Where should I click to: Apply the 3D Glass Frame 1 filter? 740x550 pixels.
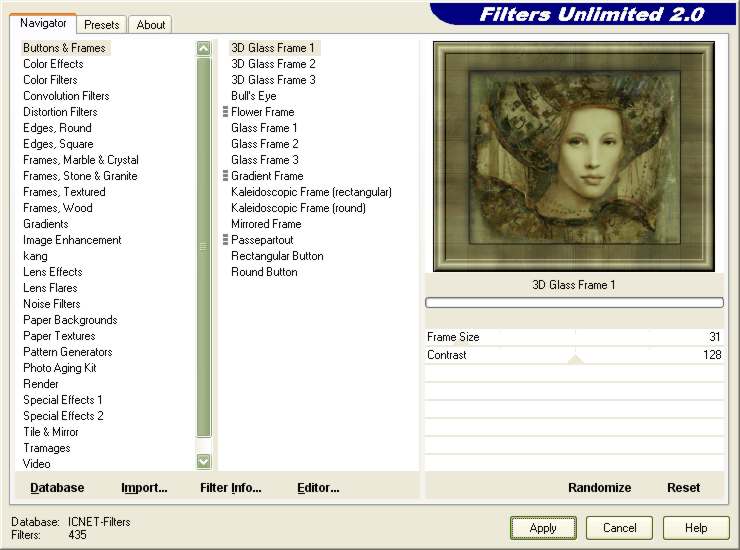(543, 528)
